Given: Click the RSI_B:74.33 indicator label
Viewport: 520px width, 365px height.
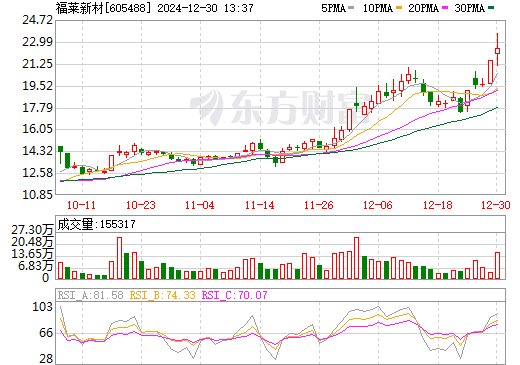Looking at the screenshot, I should (162, 295).
